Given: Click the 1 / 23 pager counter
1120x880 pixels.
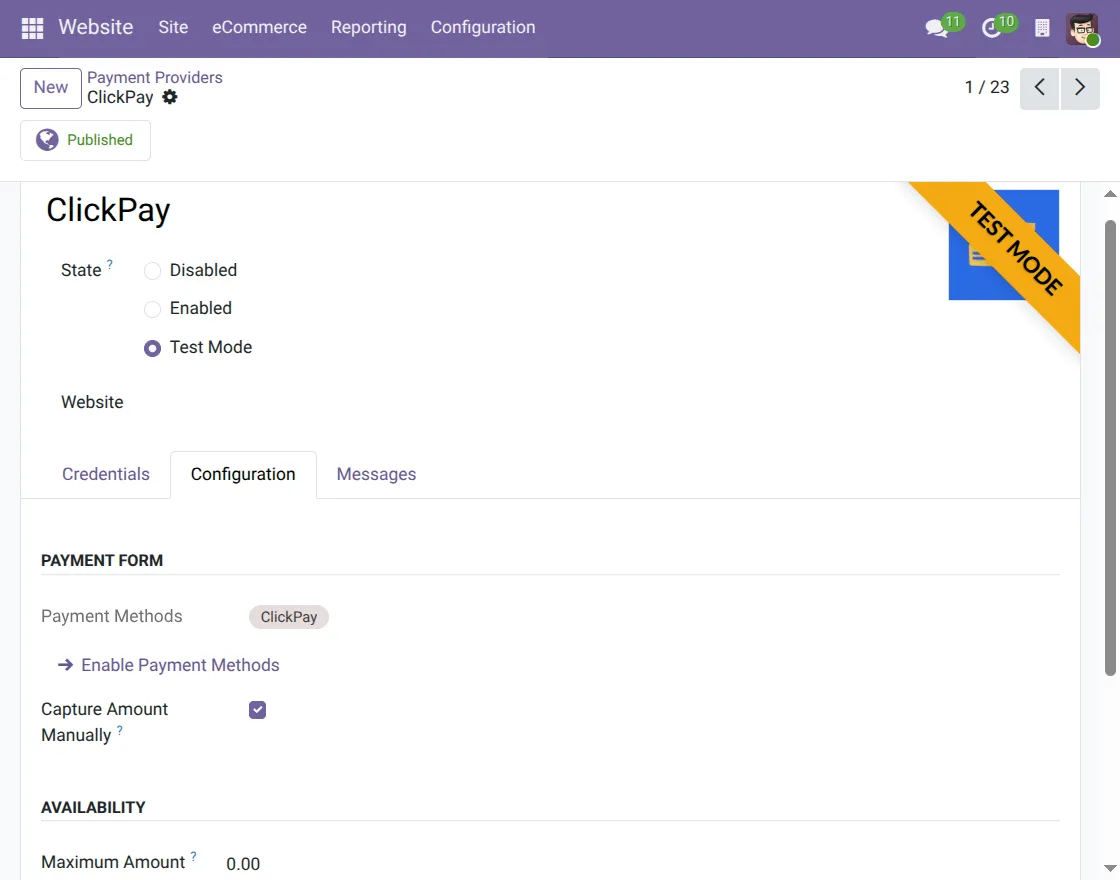Looking at the screenshot, I should click(986, 88).
